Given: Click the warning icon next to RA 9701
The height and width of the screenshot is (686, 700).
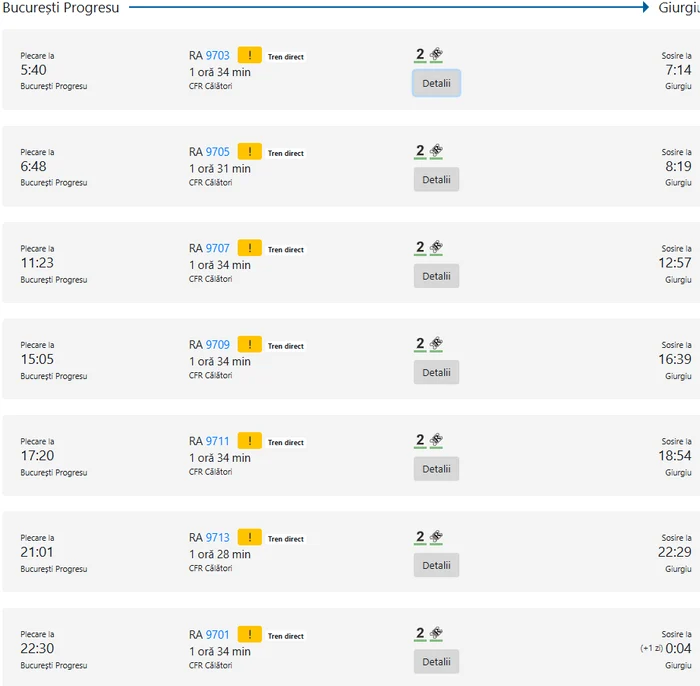Looking at the screenshot, I should (249, 635).
